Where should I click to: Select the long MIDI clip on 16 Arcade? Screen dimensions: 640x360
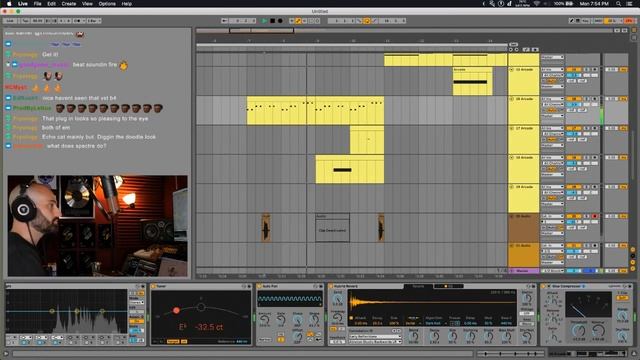(315, 110)
